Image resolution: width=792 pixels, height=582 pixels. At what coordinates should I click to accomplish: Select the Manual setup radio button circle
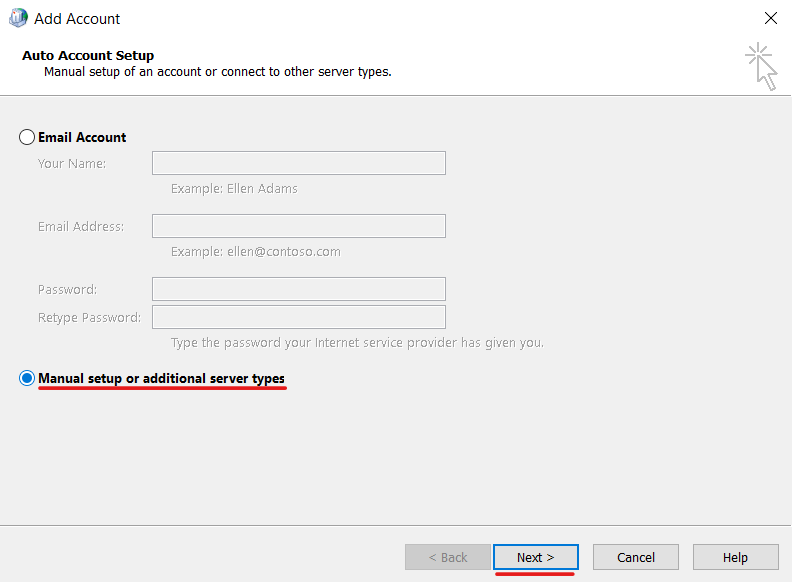point(27,379)
